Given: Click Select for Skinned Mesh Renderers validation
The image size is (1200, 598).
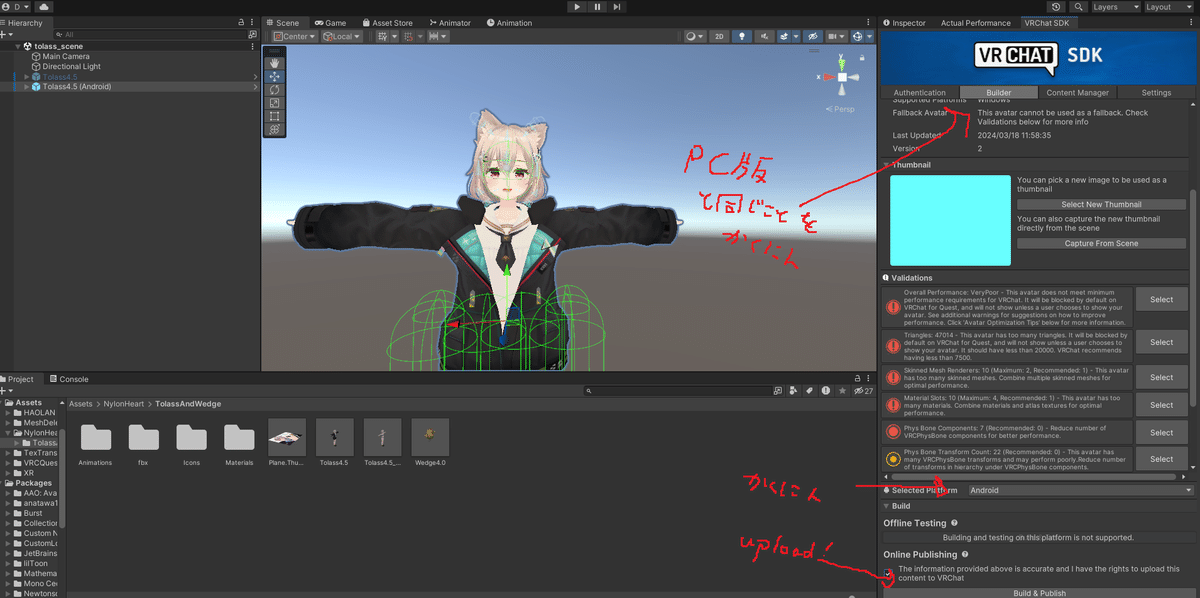Looking at the screenshot, I should point(1161,377).
